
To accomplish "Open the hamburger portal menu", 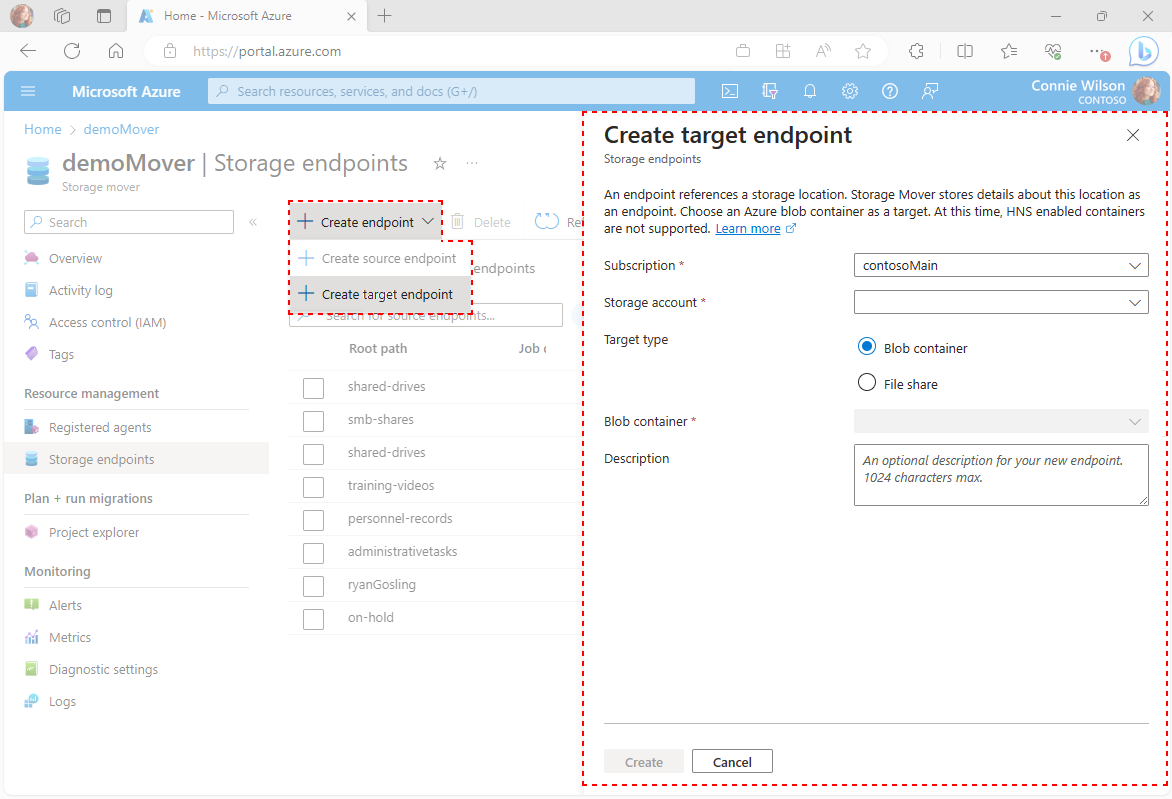I will pyautogui.click(x=28, y=91).
